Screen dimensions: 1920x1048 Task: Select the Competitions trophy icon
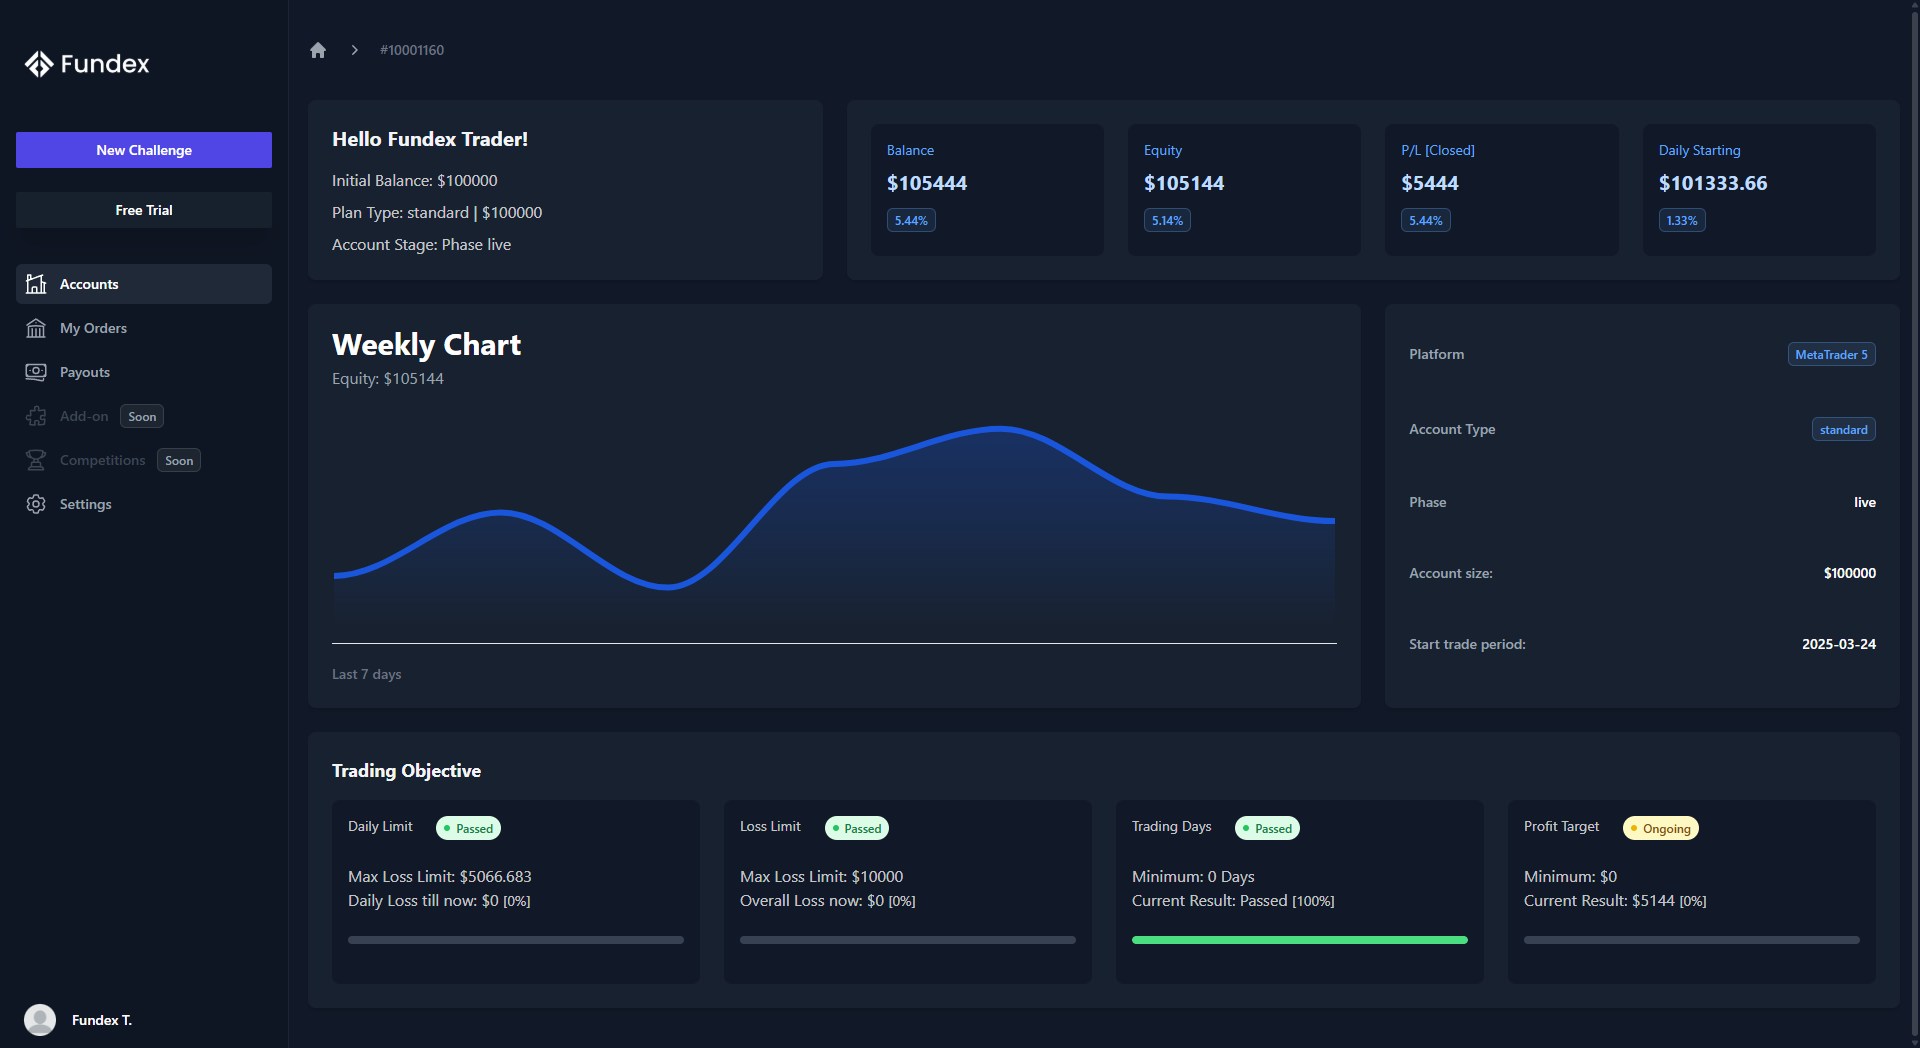coord(36,460)
